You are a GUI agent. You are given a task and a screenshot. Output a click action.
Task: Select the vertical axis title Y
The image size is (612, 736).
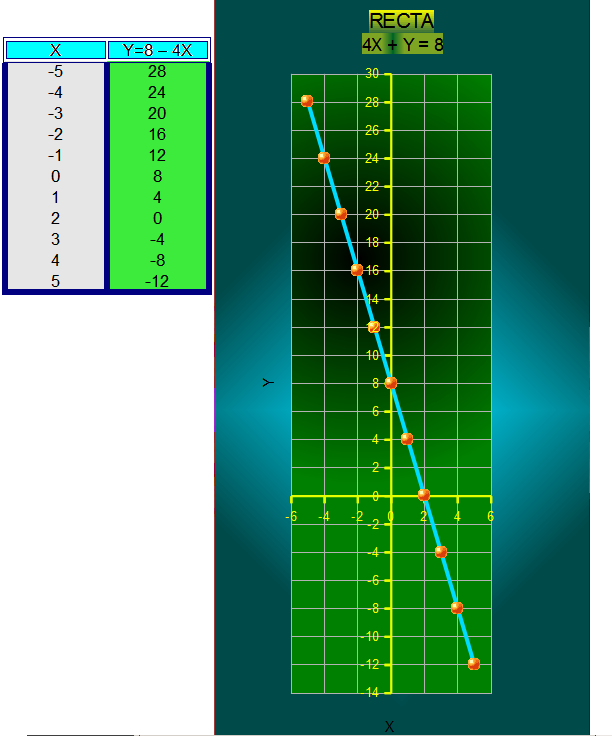pos(268,383)
